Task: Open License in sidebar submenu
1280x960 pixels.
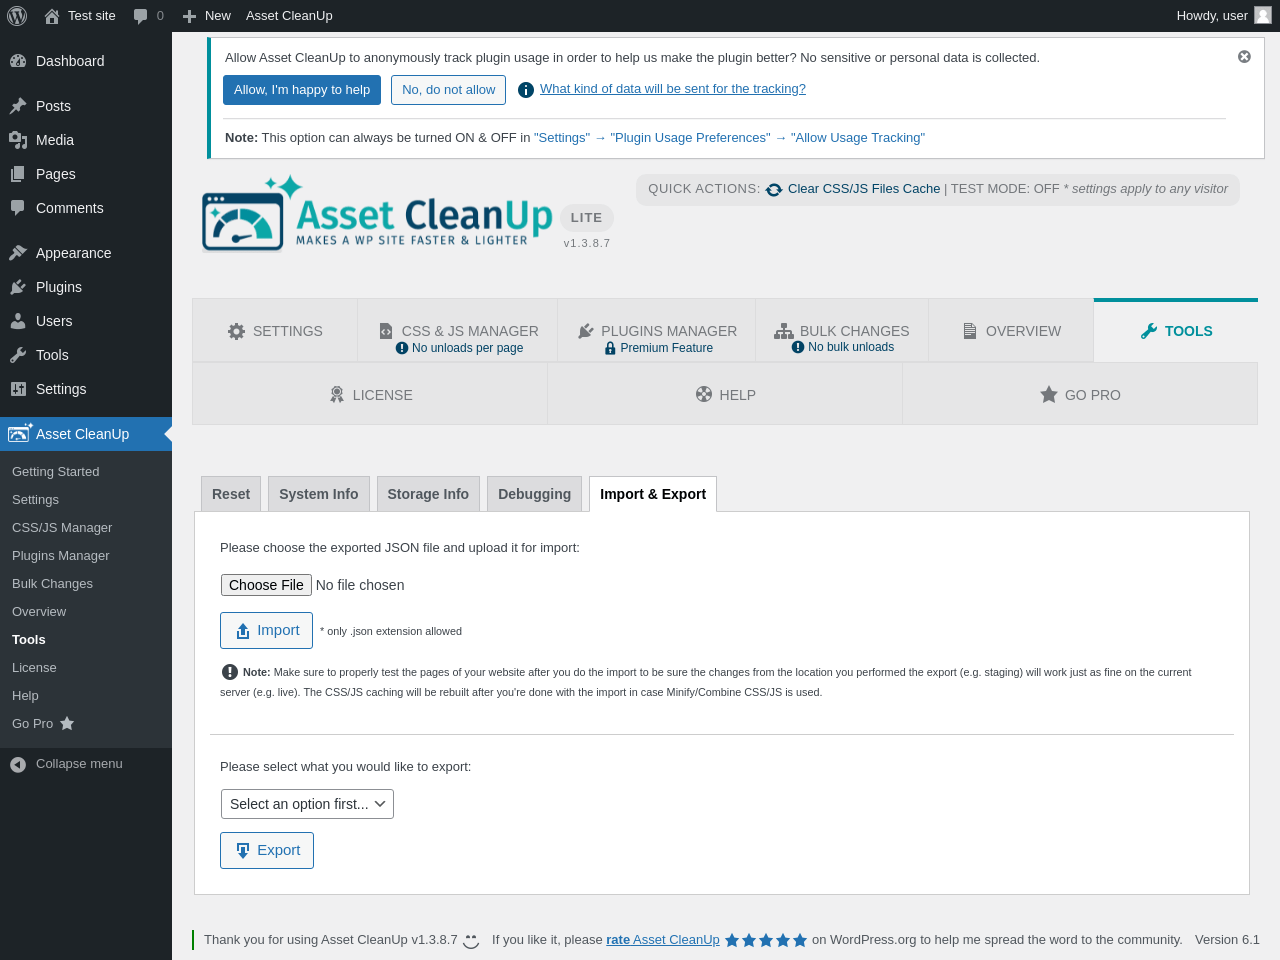Action: tap(34, 668)
